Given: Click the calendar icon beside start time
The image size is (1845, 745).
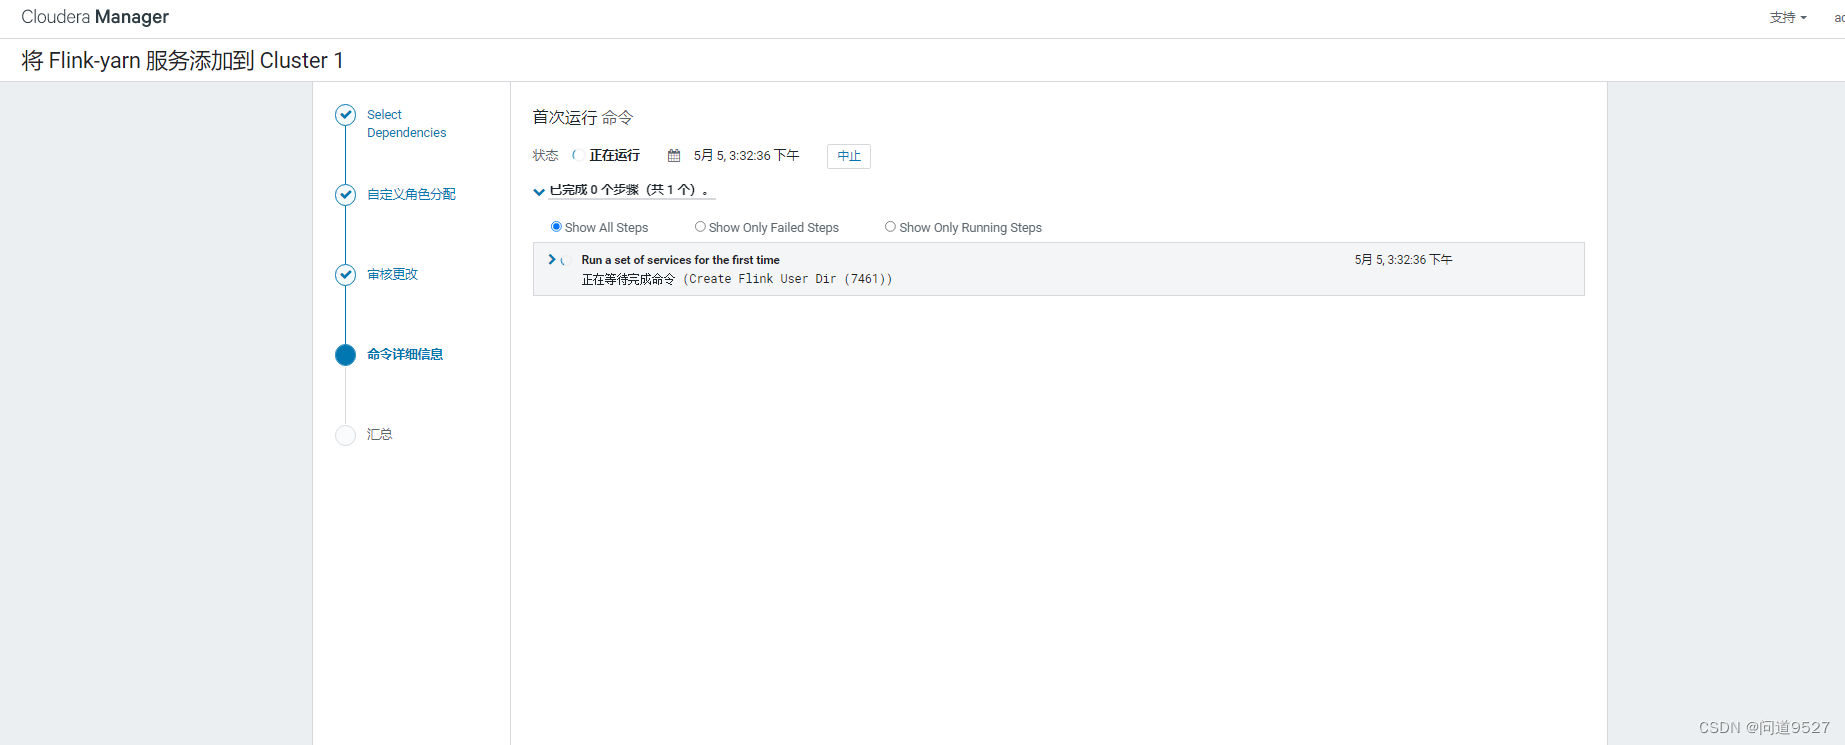Looking at the screenshot, I should [x=674, y=156].
